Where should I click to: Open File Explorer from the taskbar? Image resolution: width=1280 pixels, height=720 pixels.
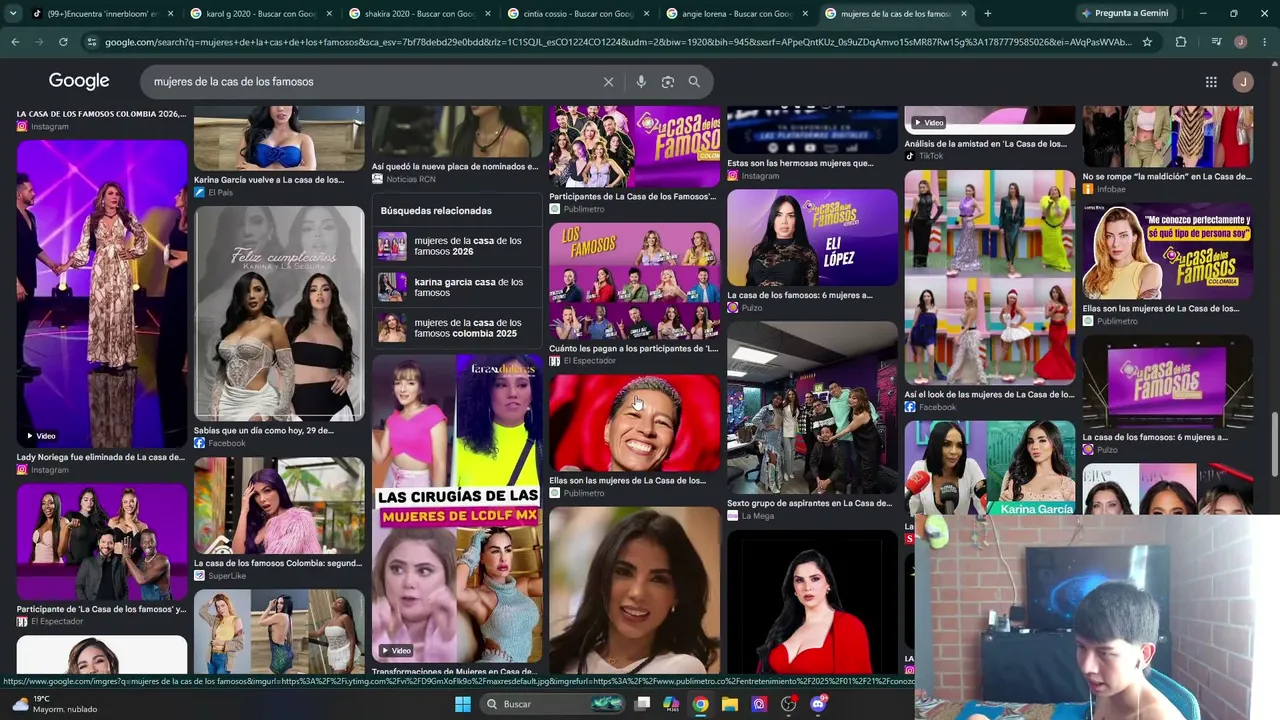tap(730, 704)
